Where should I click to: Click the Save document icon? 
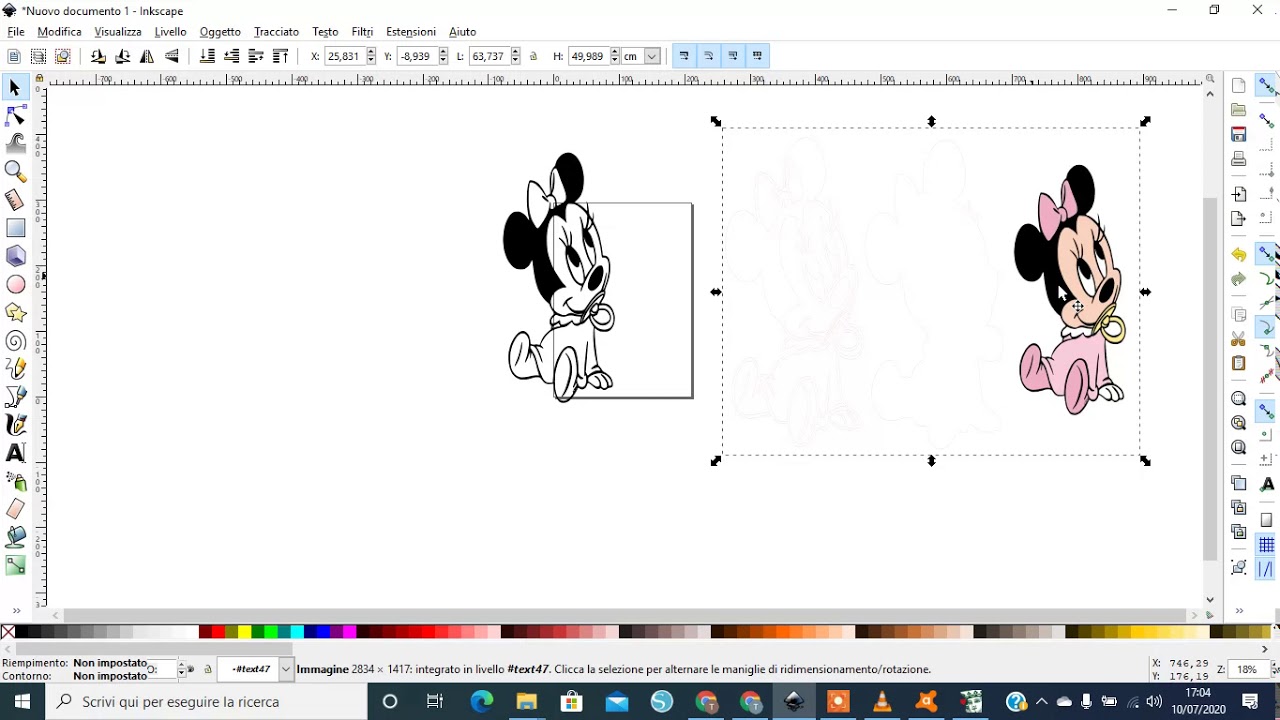click(x=1239, y=134)
